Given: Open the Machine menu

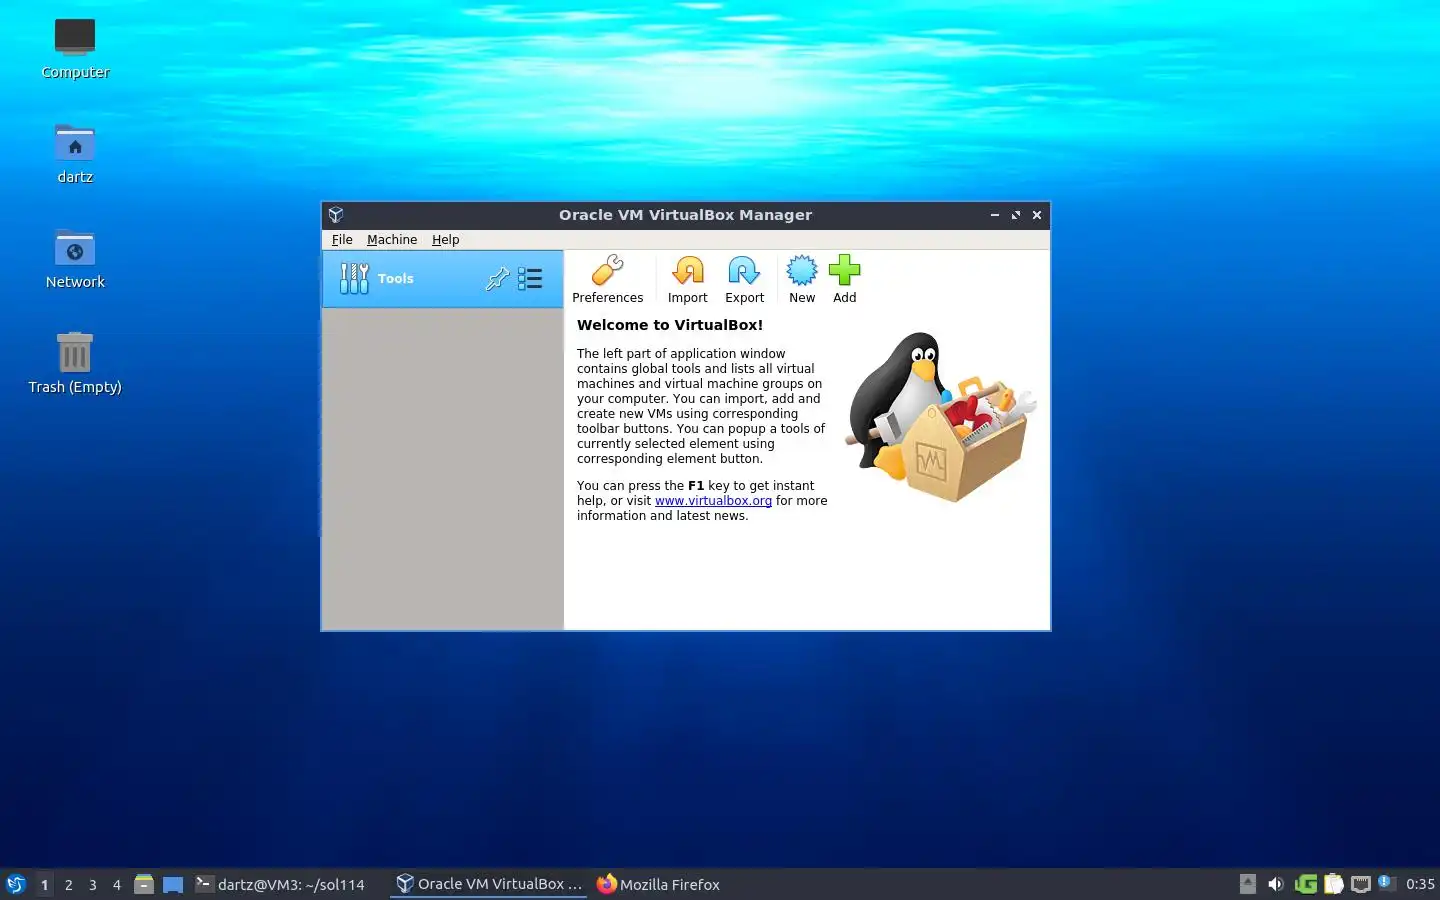Looking at the screenshot, I should point(392,240).
